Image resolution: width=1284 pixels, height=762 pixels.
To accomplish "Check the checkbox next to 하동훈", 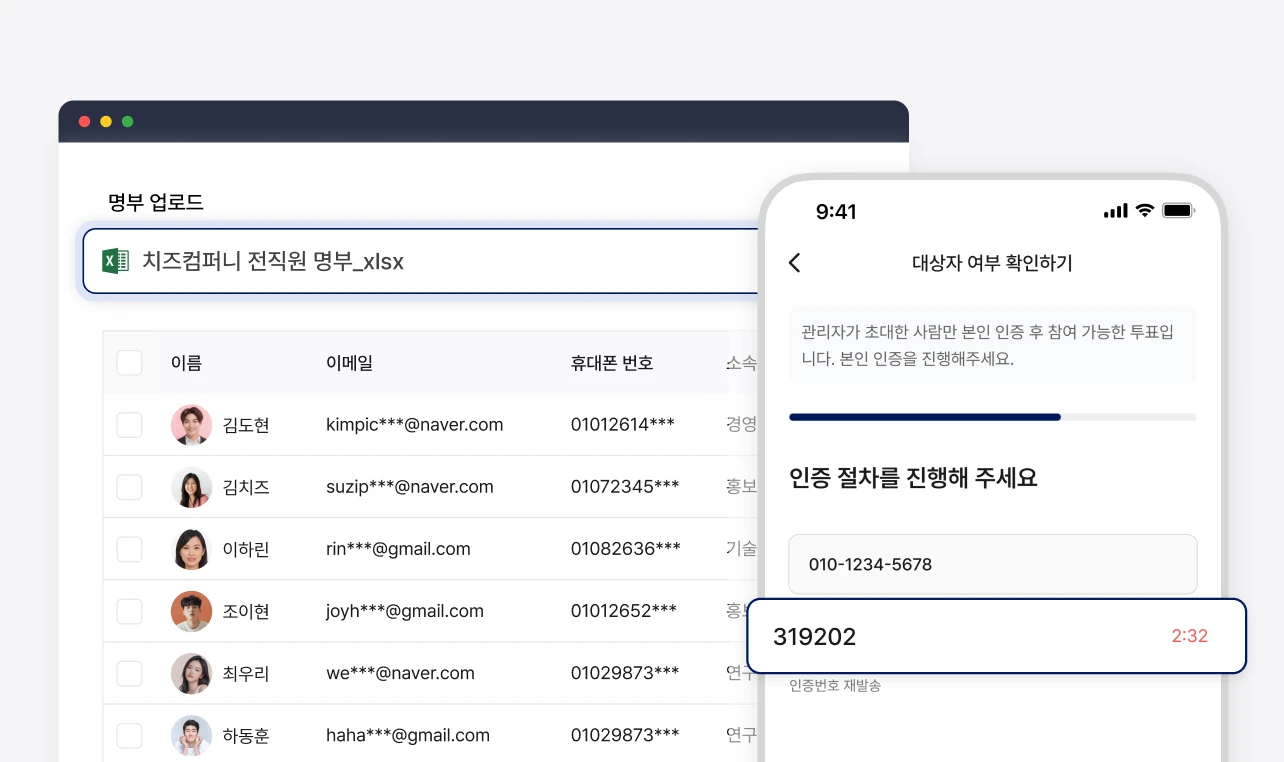I will [129, 735].
